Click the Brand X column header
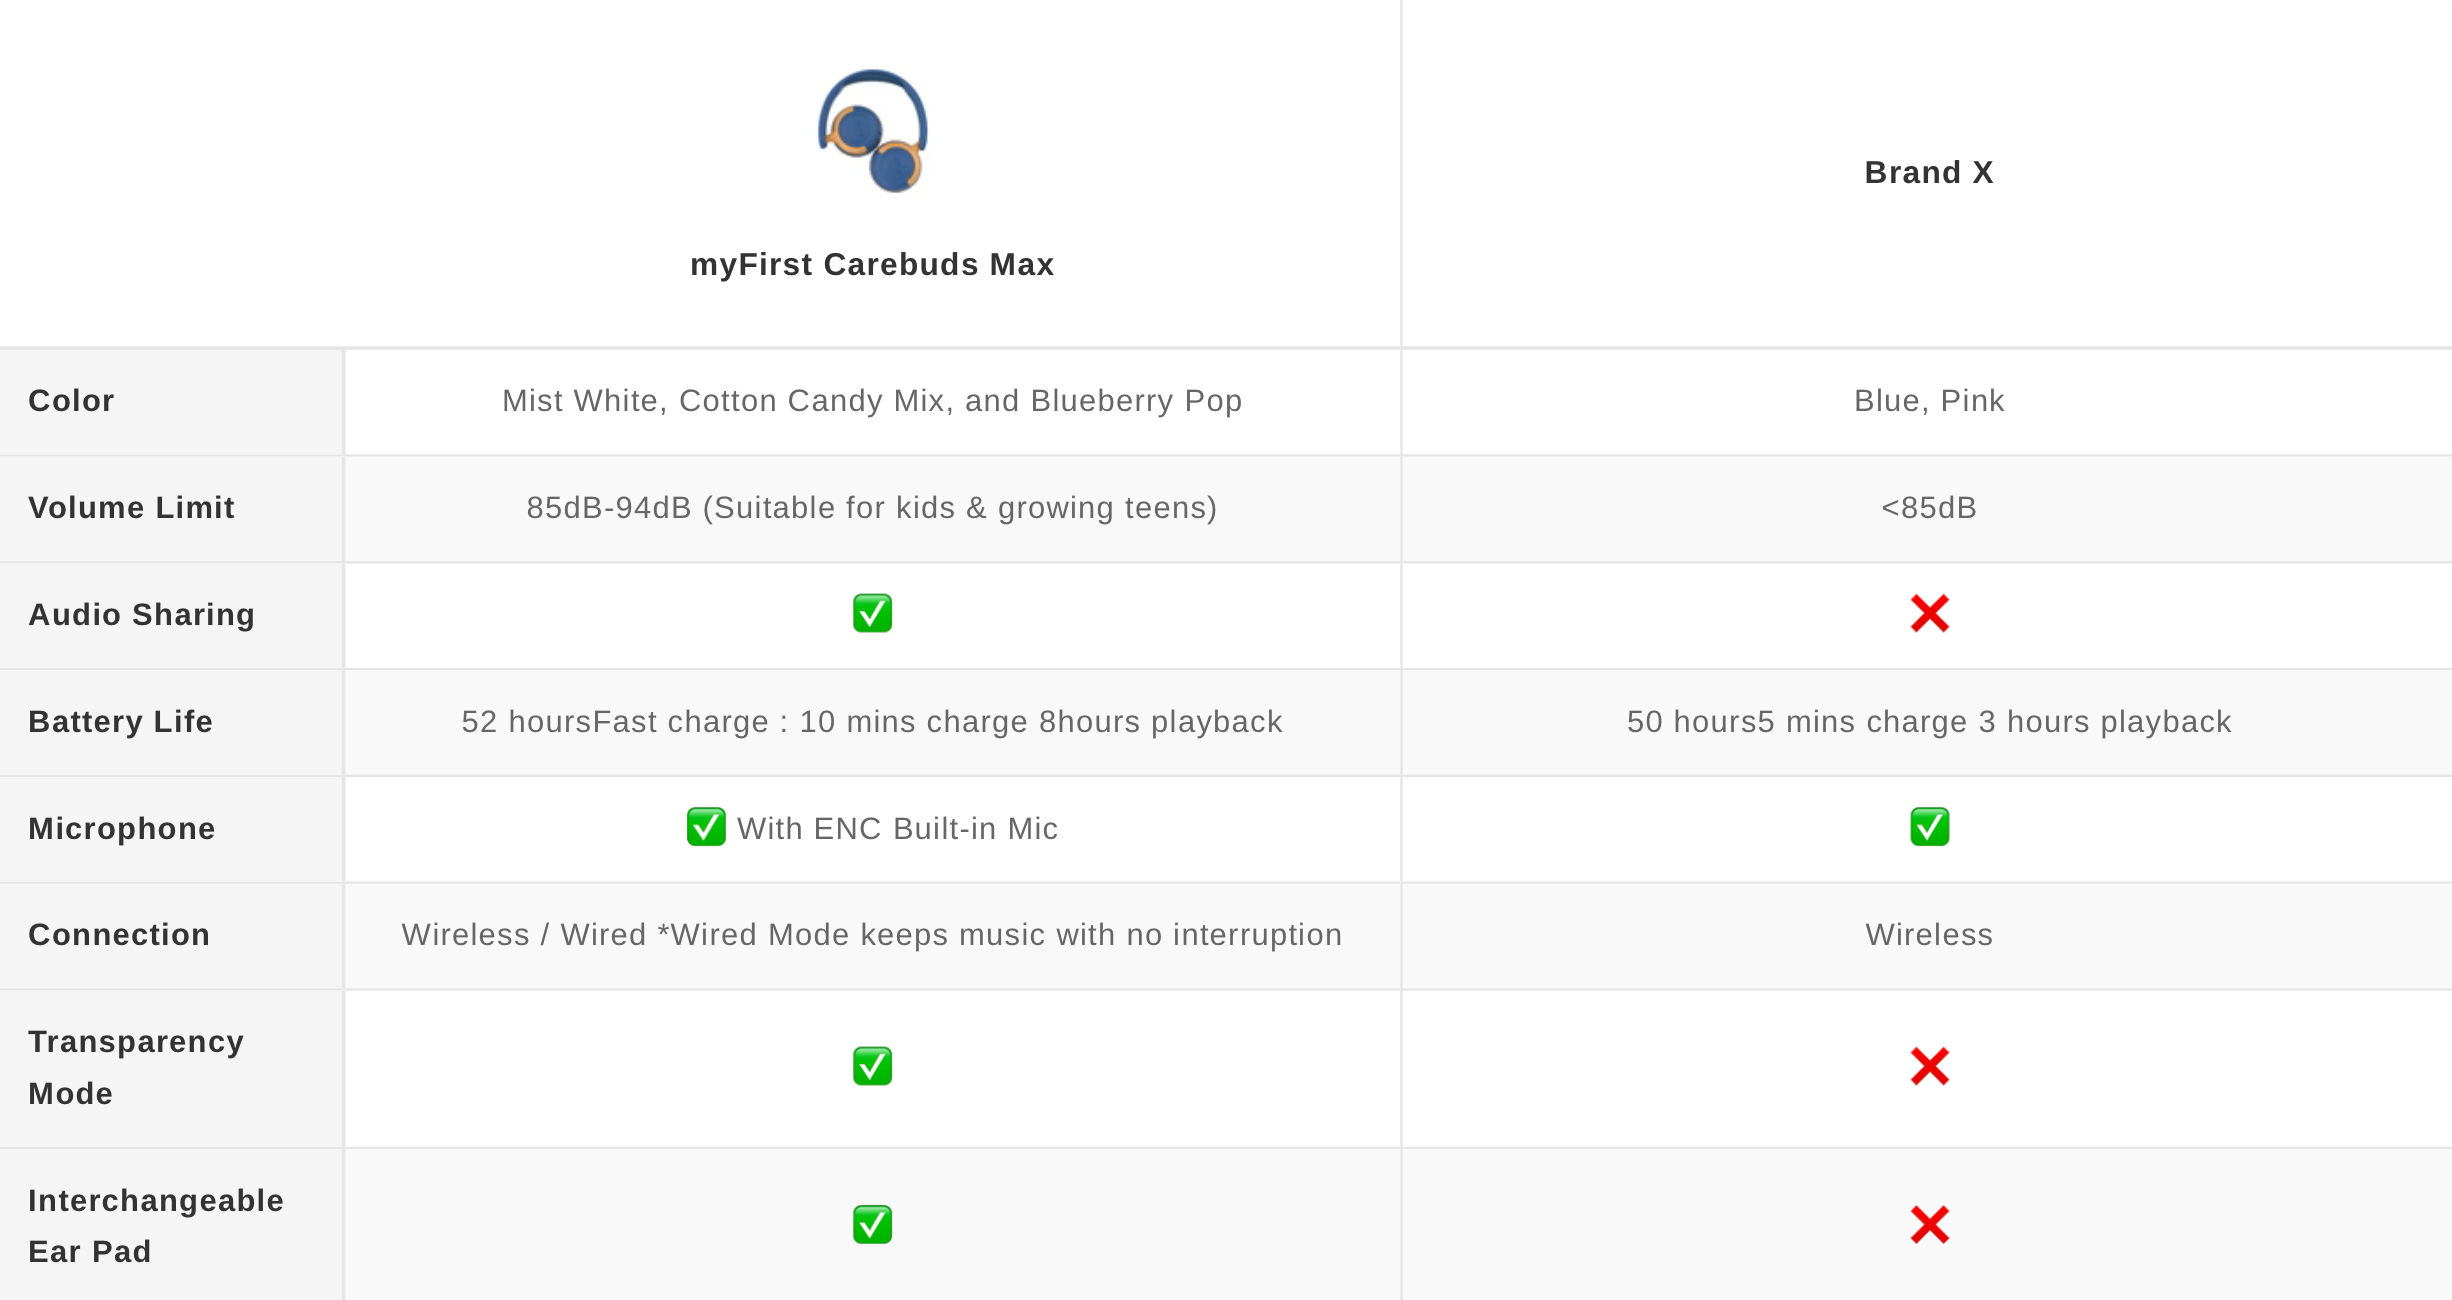The image size is (2452, 1300). click(x=1929, y=173)
